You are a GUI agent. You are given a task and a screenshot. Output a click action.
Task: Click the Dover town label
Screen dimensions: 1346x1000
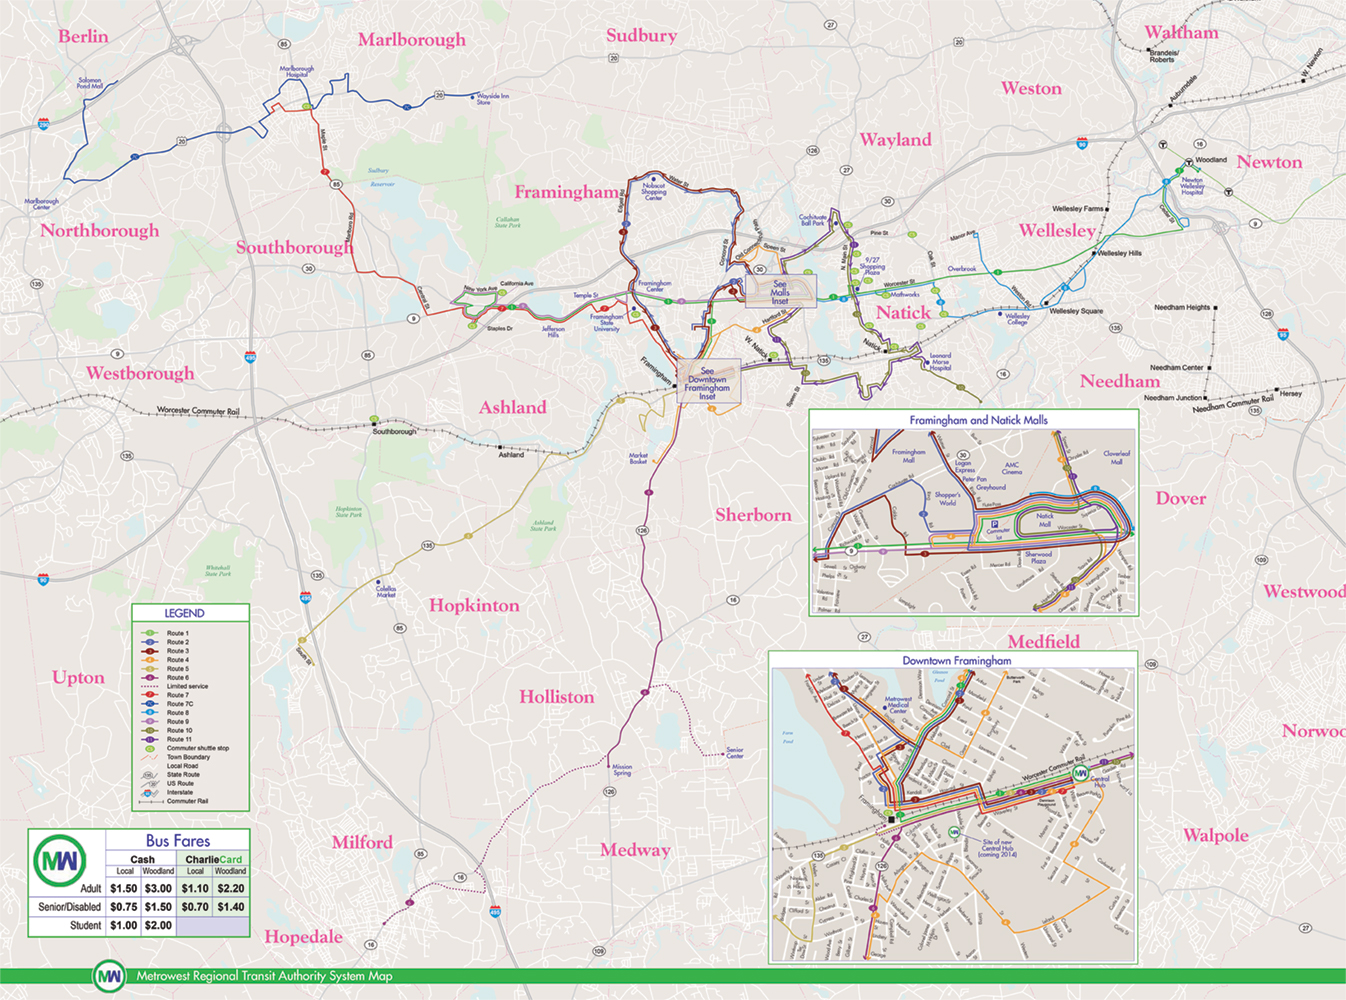tap(1181, 499)
